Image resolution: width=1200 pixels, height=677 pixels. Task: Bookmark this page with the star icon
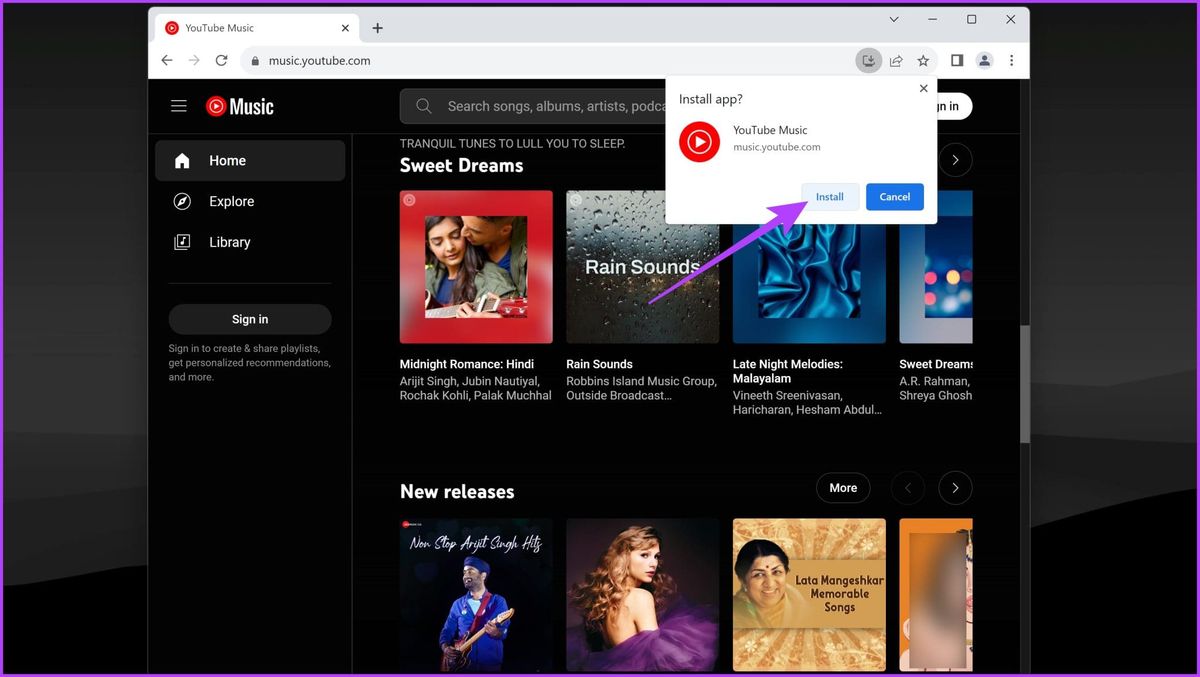(923, 61)
